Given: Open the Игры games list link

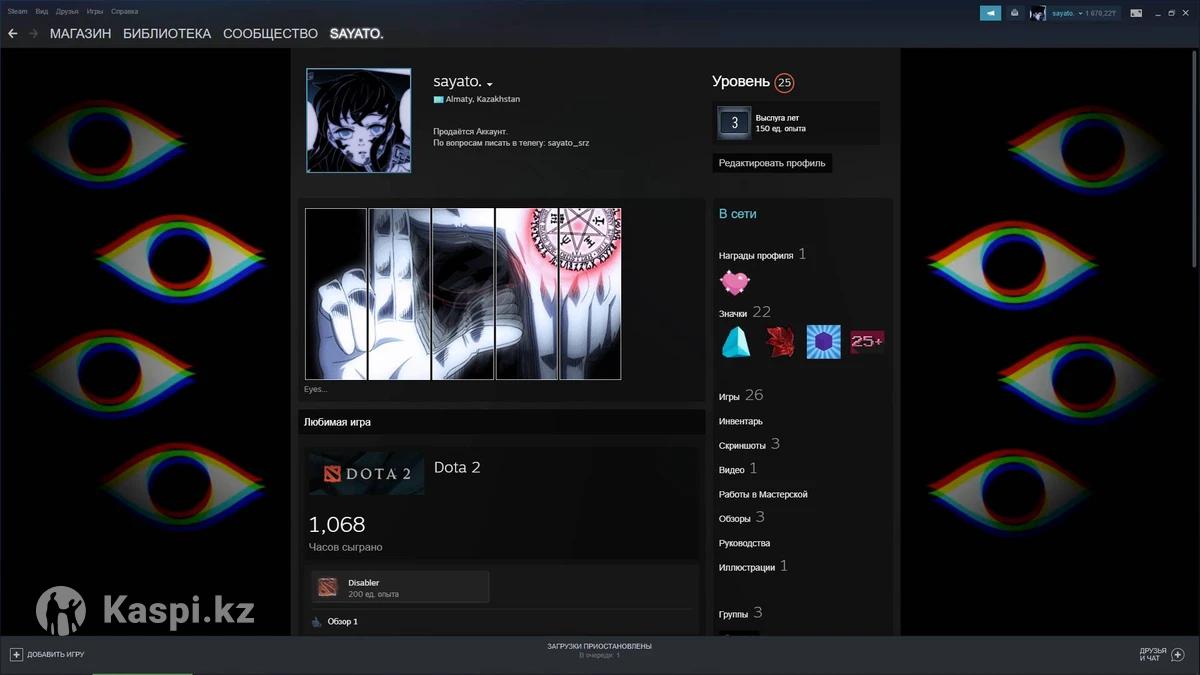Looking at the screenshot, I should (729, 397).
